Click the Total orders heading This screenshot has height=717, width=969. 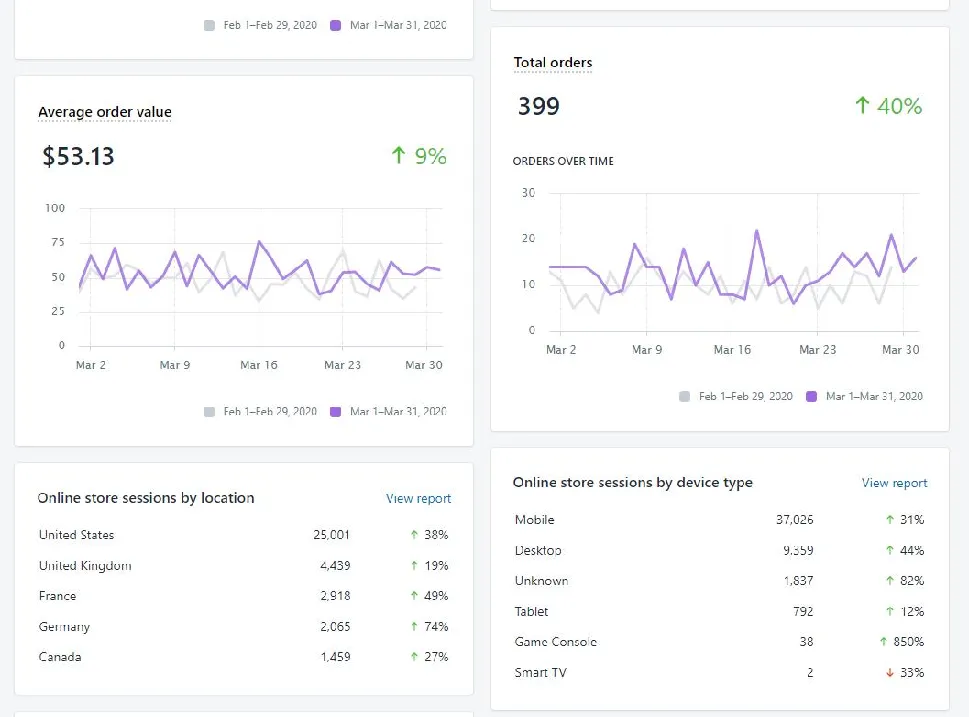(x=552, y=62)
